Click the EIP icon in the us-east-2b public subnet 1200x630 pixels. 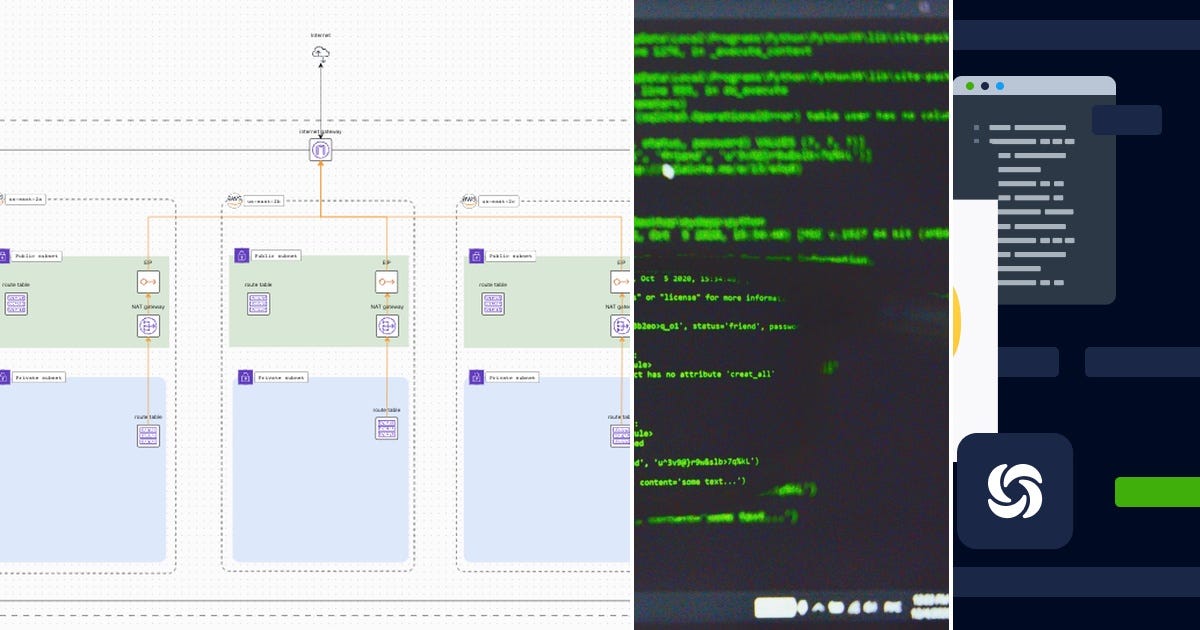[x=386, y=281]
